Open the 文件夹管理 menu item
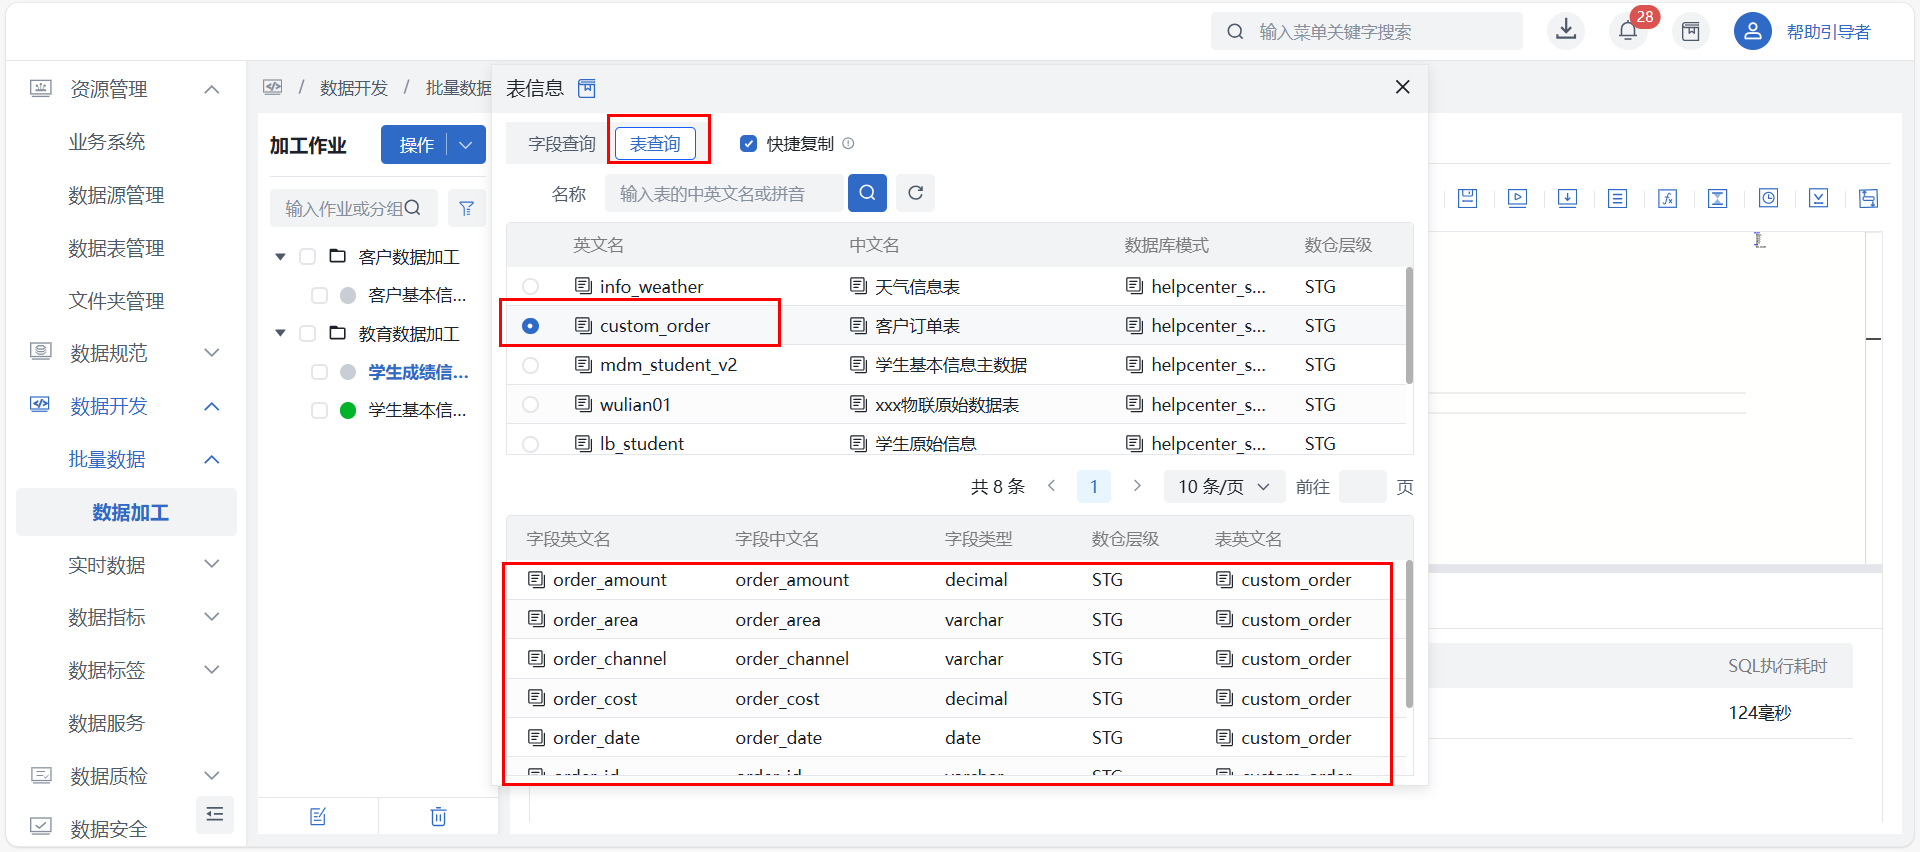This screenshot has height=852, width=1920. point(116,301)
